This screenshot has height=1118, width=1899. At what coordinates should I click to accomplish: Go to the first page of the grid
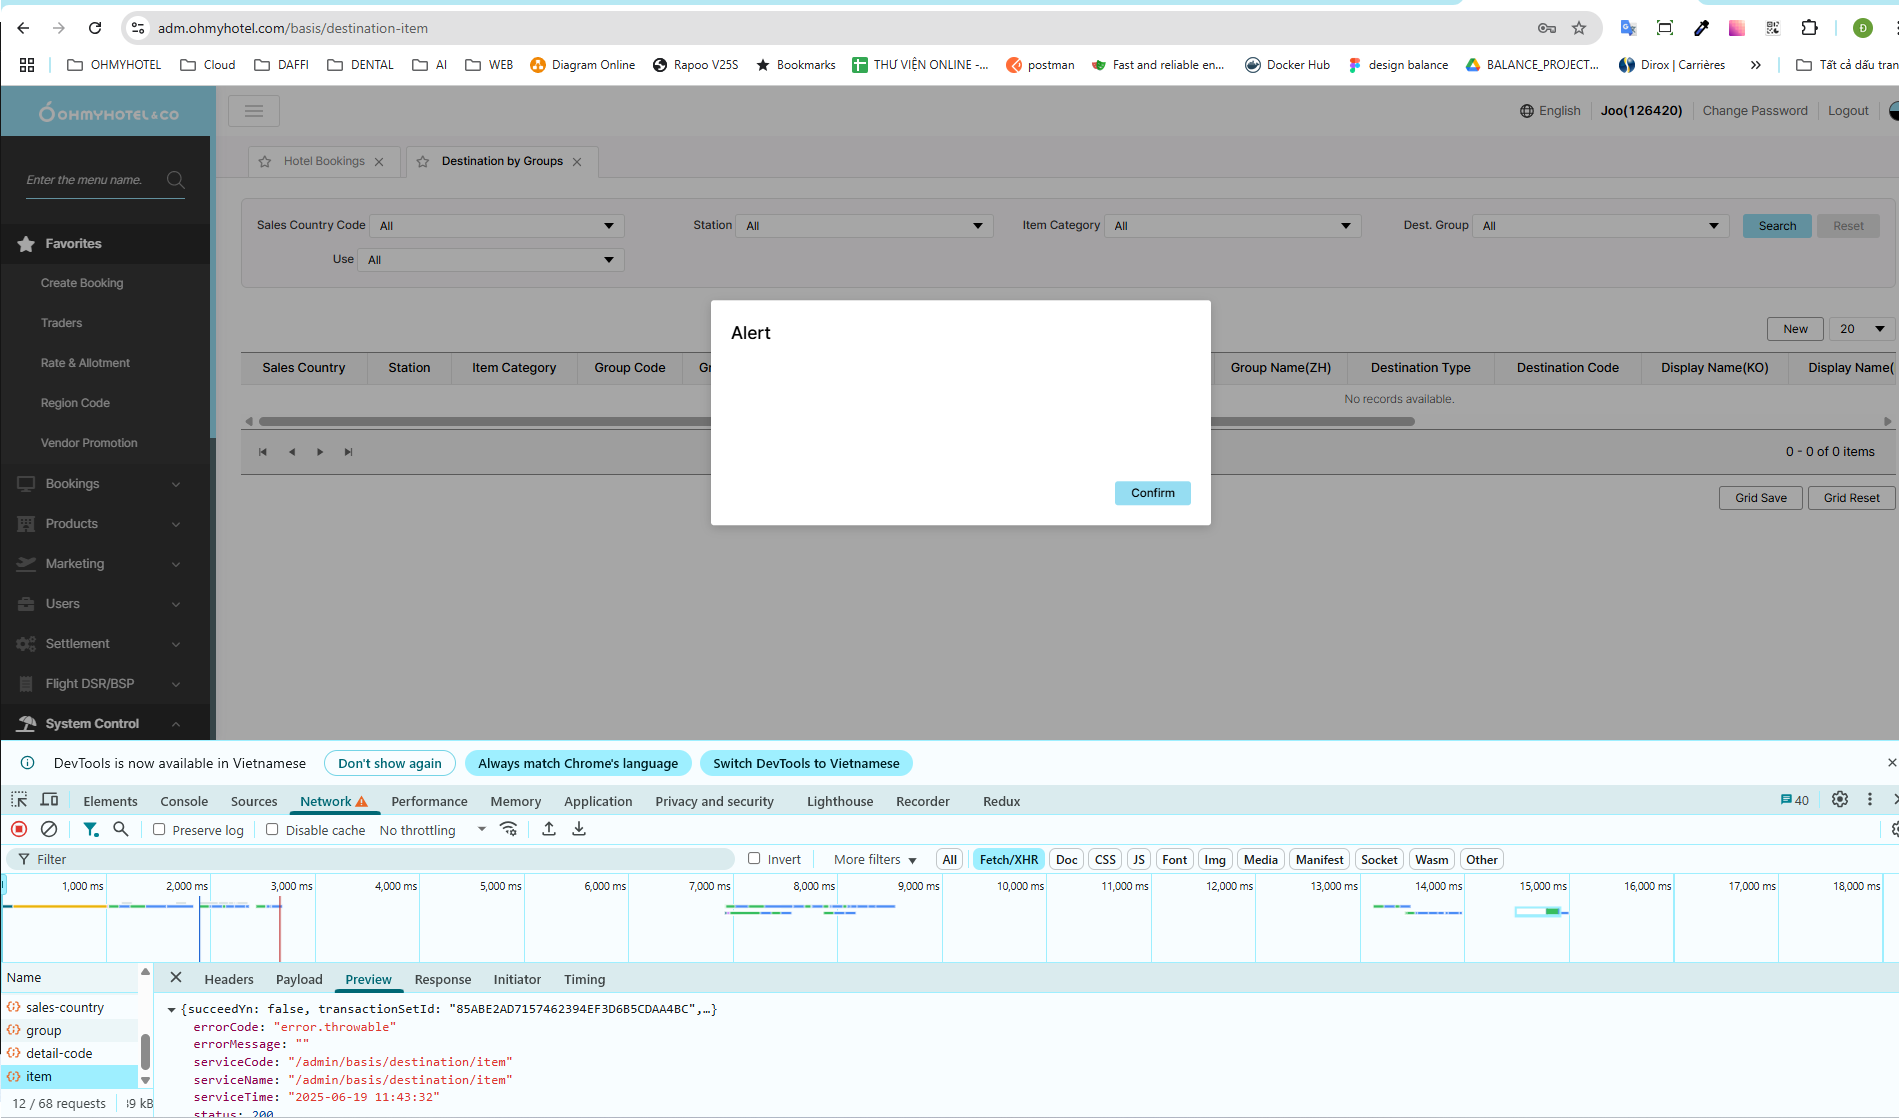[263, 452]
